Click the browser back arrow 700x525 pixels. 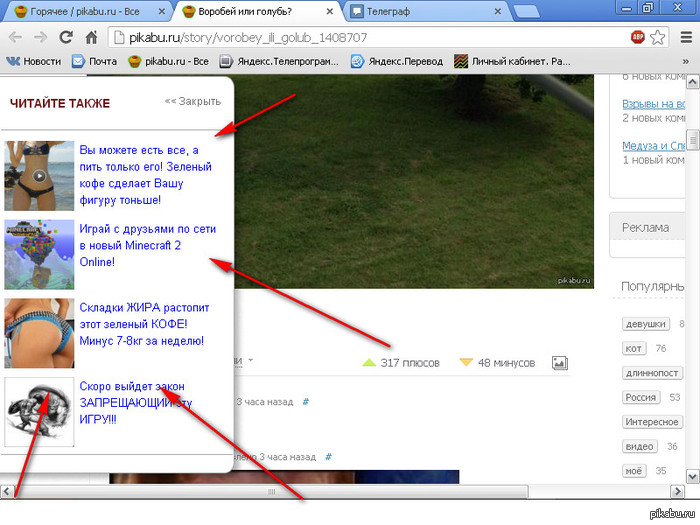click(x=15, y=38)
